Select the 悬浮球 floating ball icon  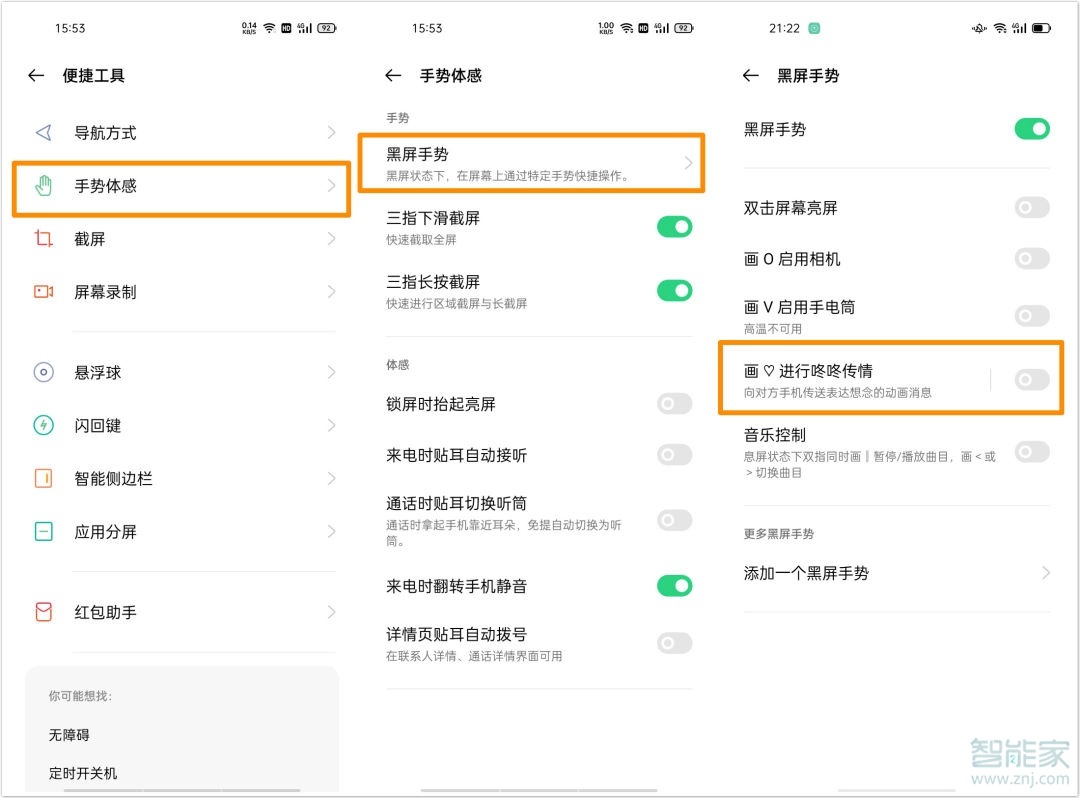(44, 372)
